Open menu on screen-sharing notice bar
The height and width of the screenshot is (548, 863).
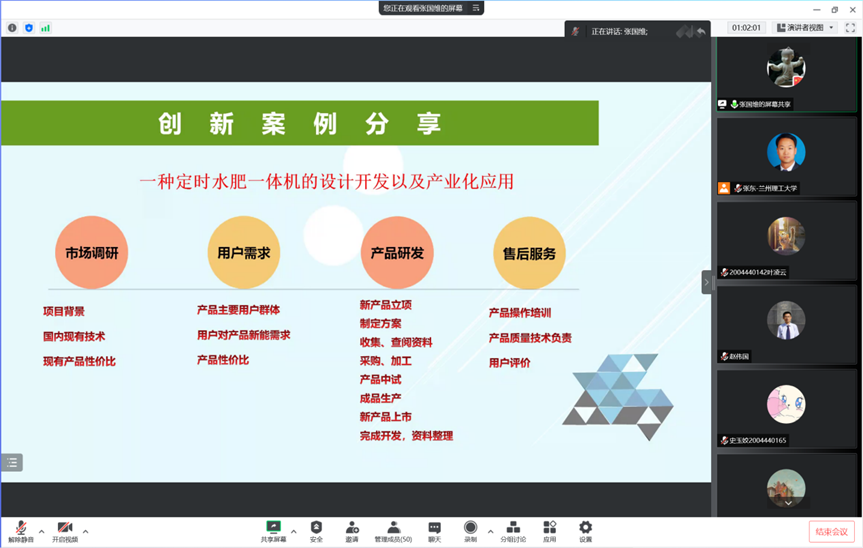pos(477,8)
